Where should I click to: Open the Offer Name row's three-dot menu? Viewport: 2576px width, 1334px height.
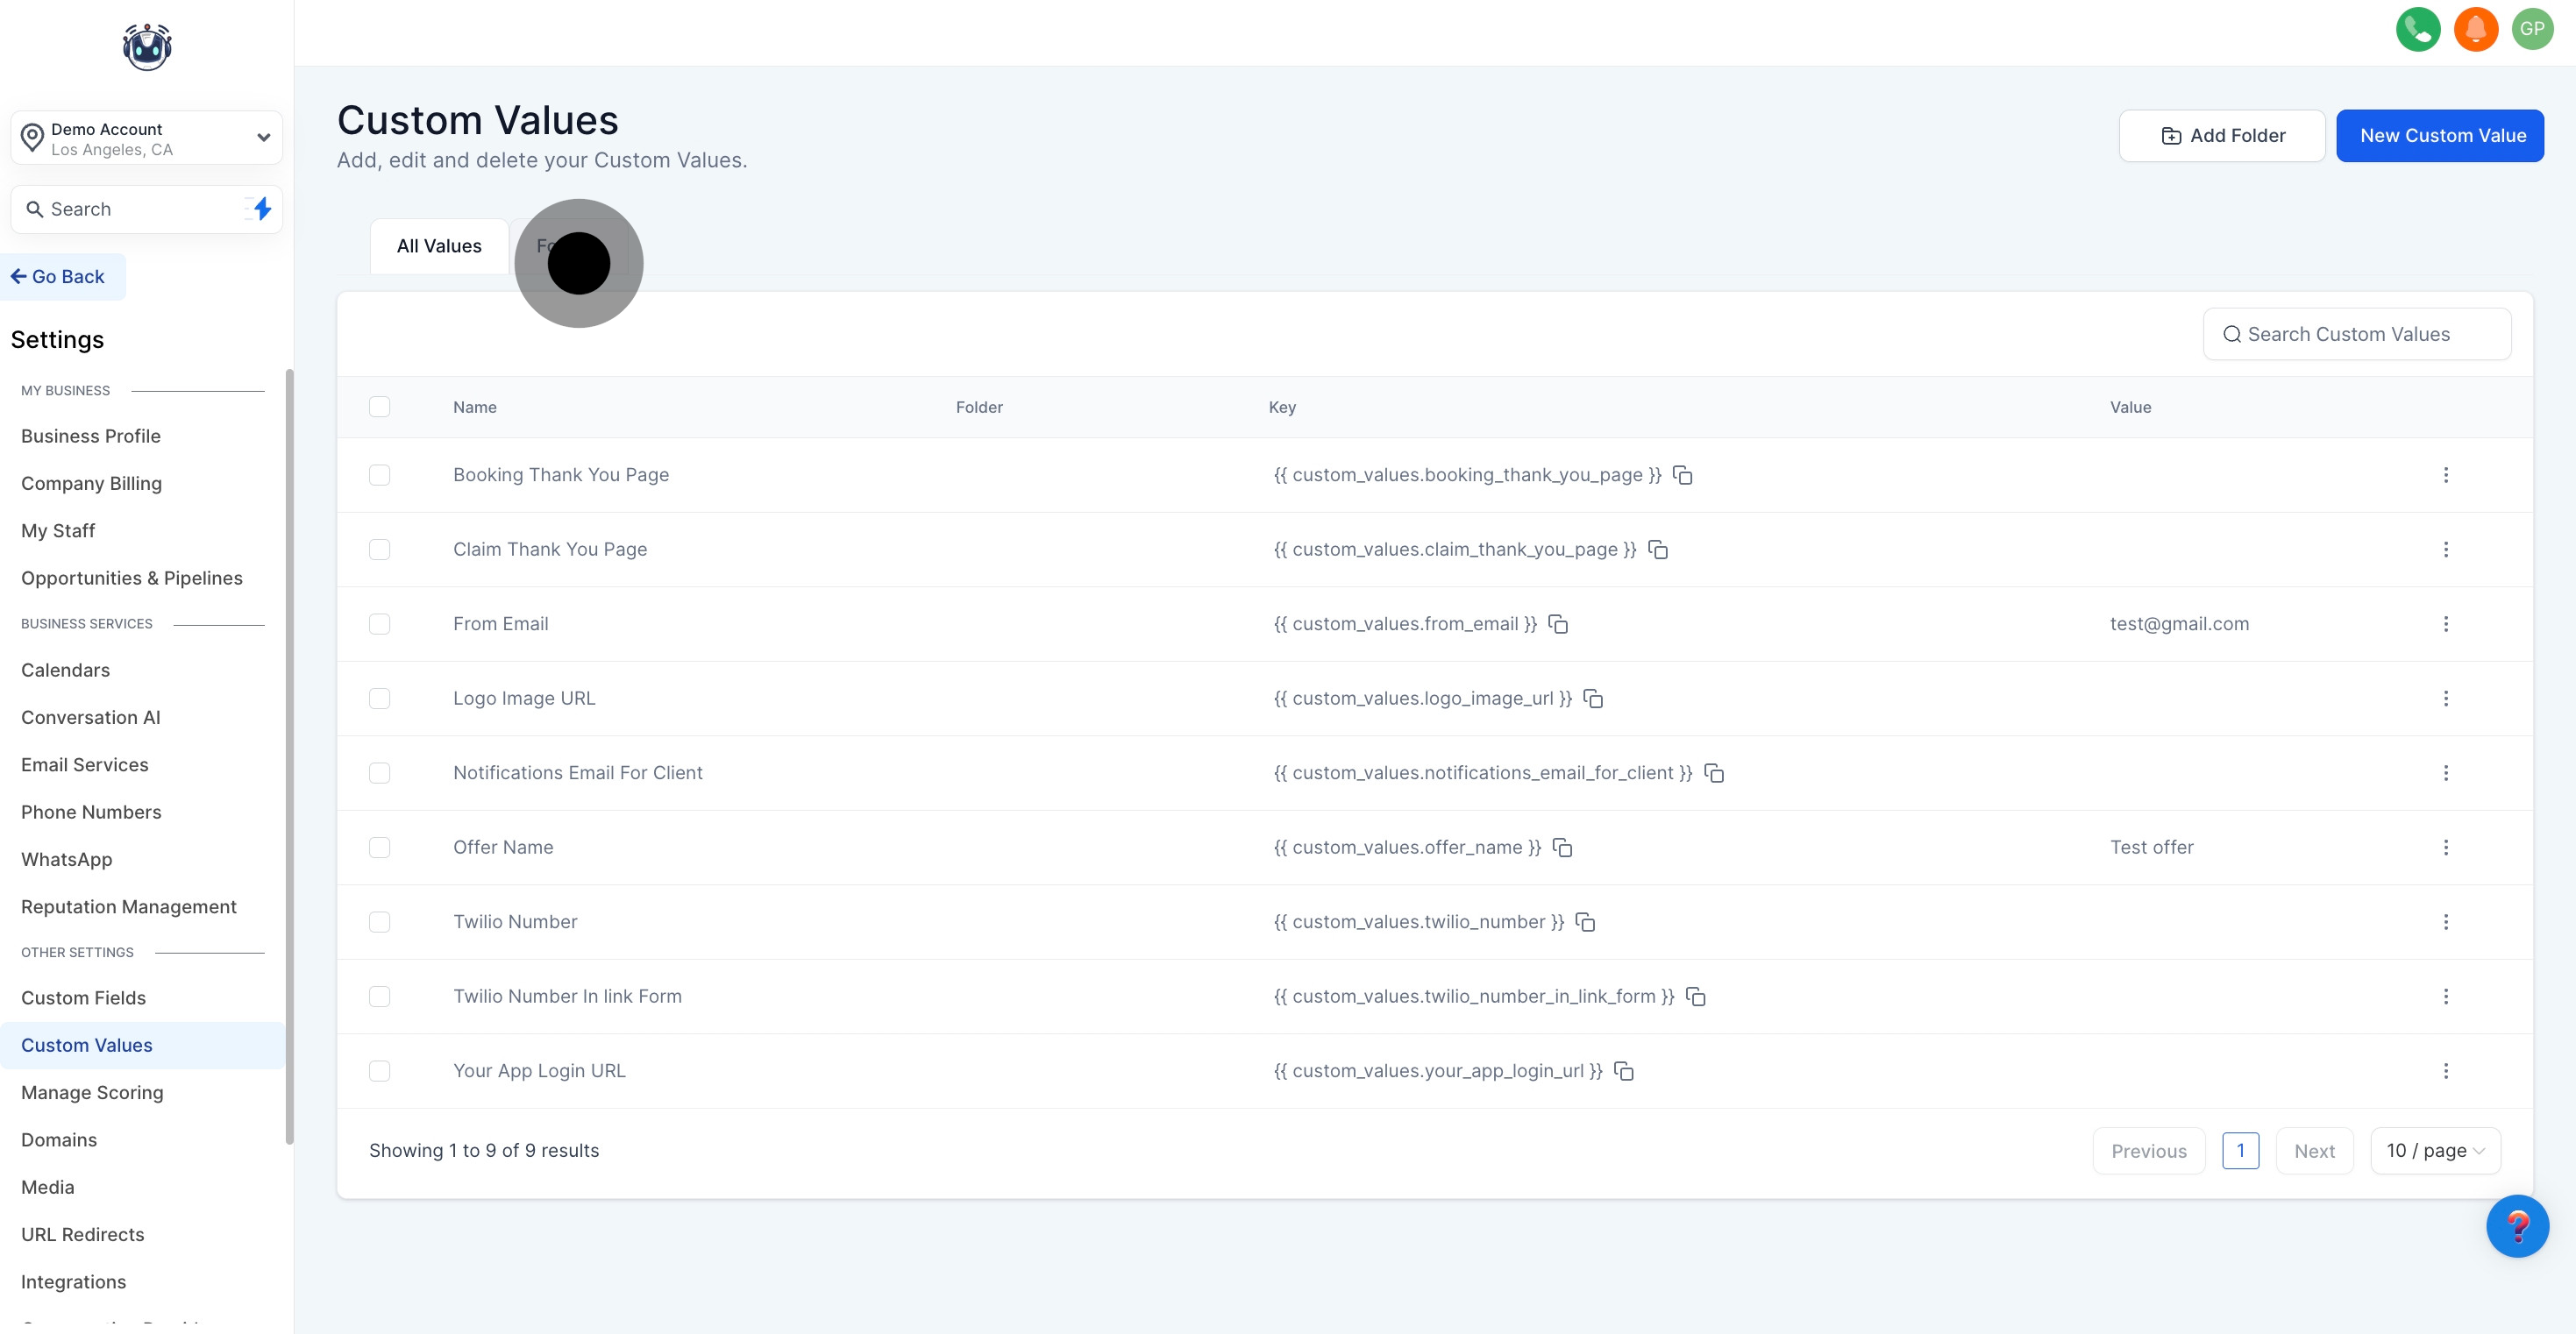(x=2445, y=848)
